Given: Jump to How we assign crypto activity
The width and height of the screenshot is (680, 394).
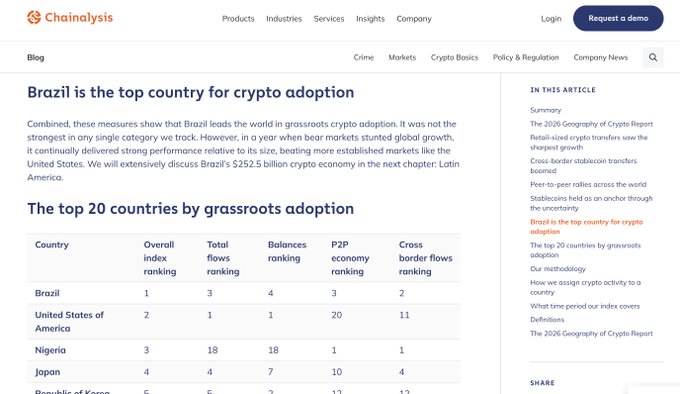Looking at the screenshot, I should [x=585, y=287].
